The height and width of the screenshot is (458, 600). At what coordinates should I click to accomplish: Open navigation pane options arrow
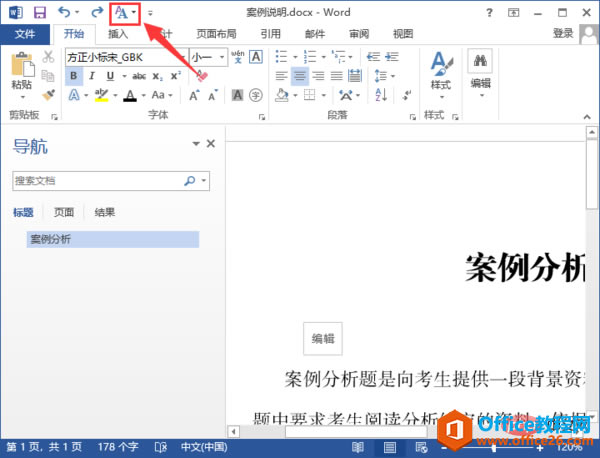pos(196,144)
